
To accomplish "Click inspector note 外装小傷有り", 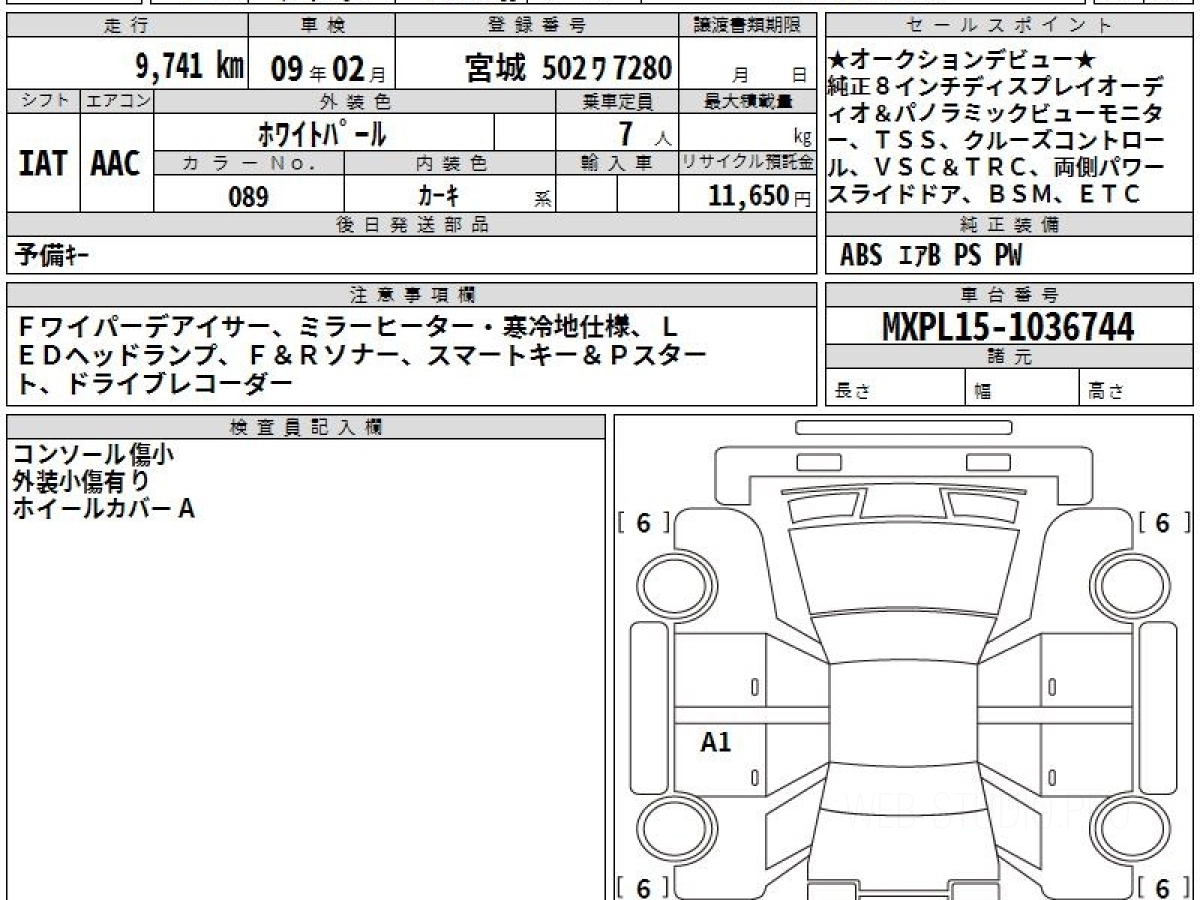I will (x=81, y=481).
